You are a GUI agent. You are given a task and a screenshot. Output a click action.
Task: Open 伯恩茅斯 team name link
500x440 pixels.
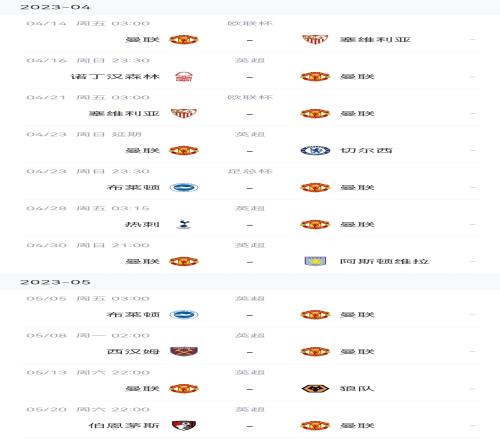coord(124,426)
